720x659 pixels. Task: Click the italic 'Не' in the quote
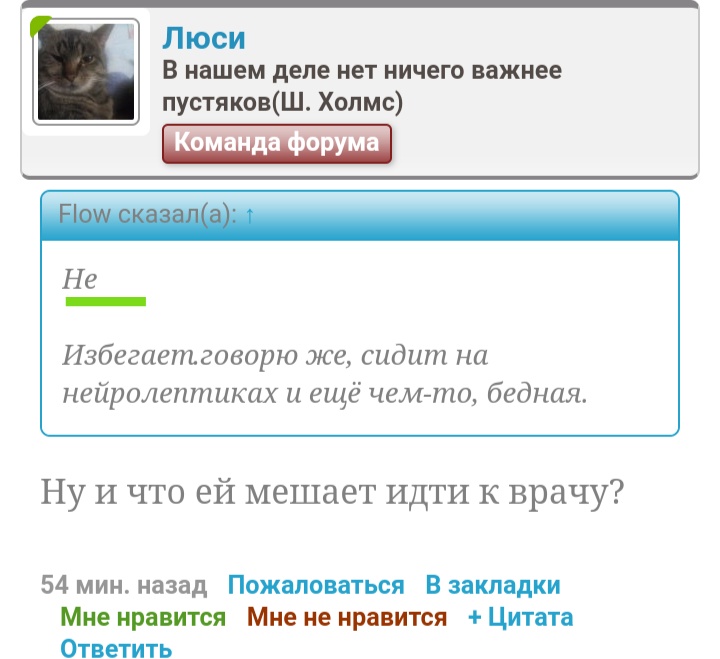point(80,279)
